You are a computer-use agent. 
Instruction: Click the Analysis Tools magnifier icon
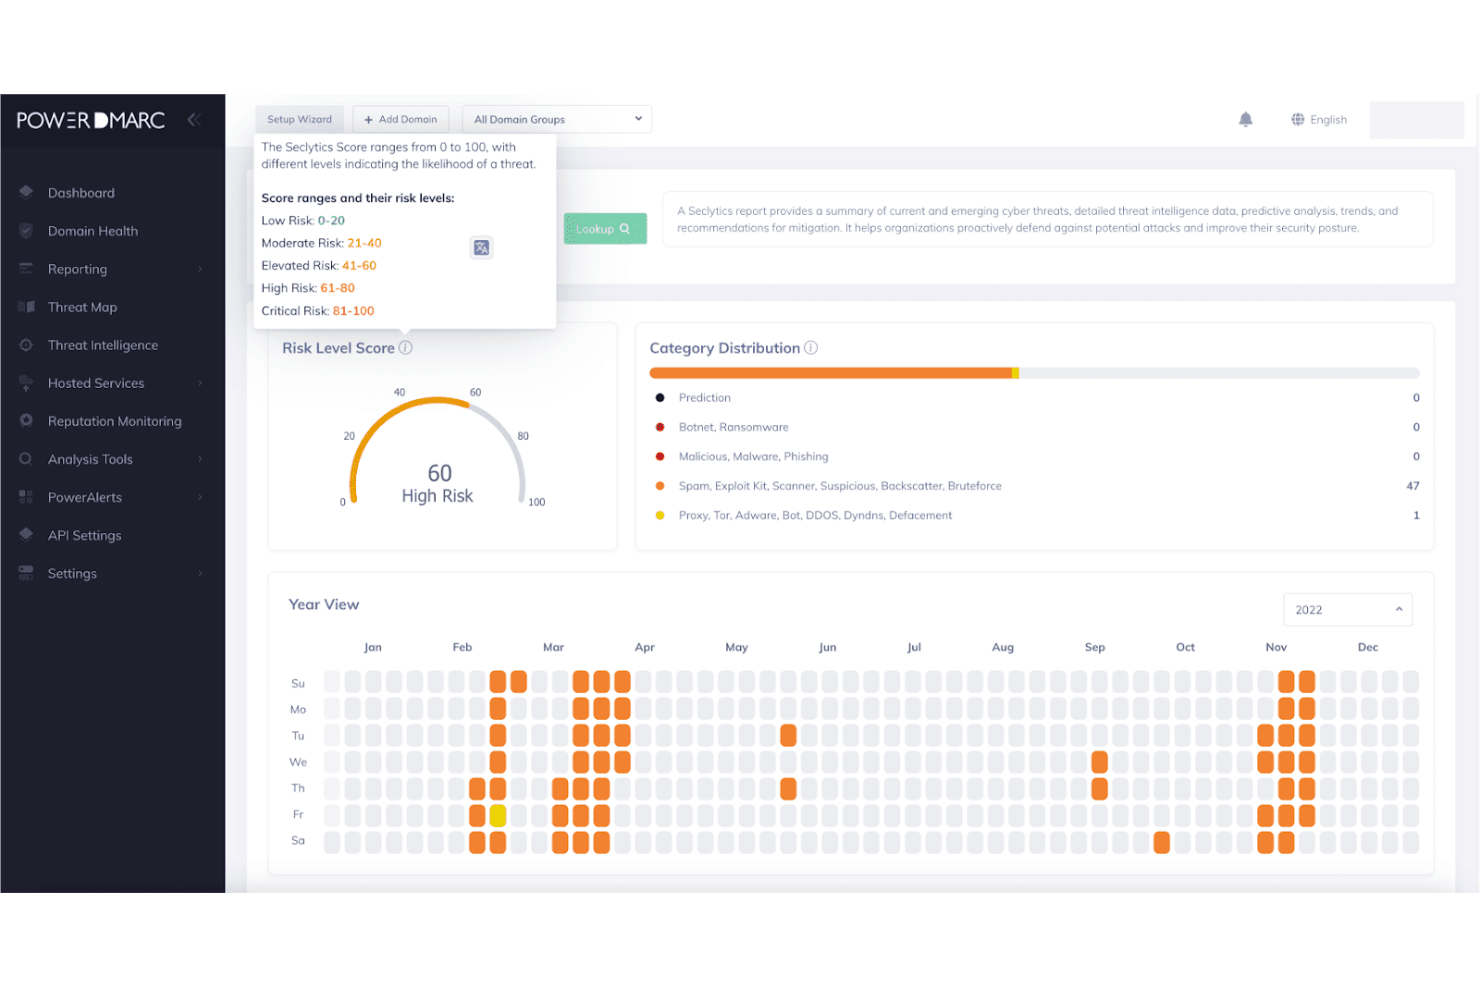26,458
